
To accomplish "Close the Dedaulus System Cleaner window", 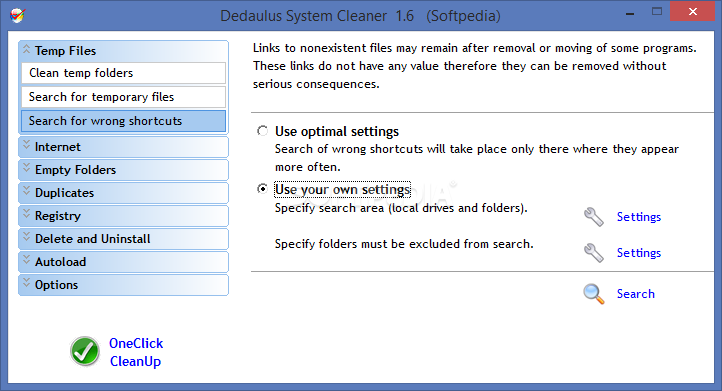I will [693, 12].
